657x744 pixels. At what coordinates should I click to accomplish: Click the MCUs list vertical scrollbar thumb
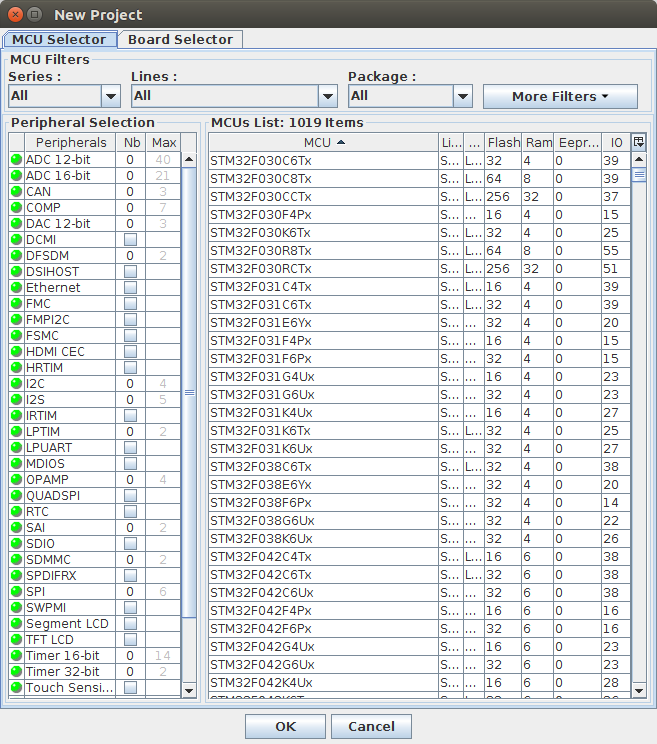point(639,174)
